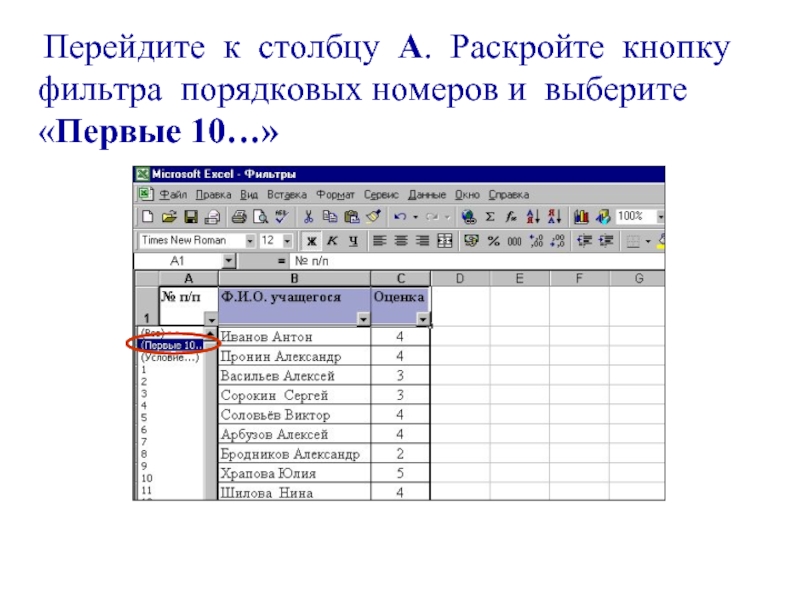This screenshot has width=800, height=600.
Task: Apply the Percent style icon
Action: tap(493, 240)
